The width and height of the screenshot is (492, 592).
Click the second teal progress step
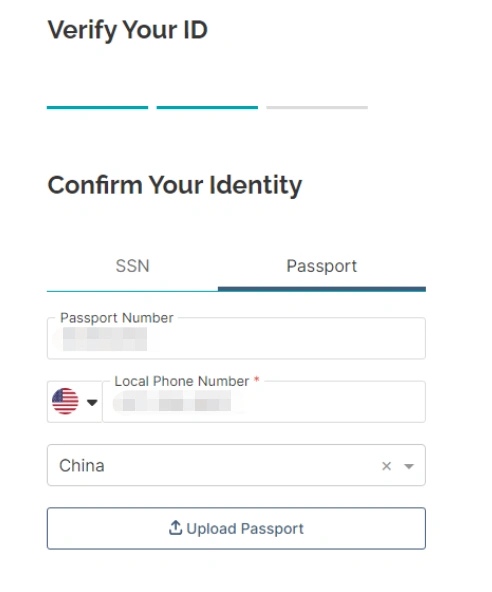pos(207,108)
